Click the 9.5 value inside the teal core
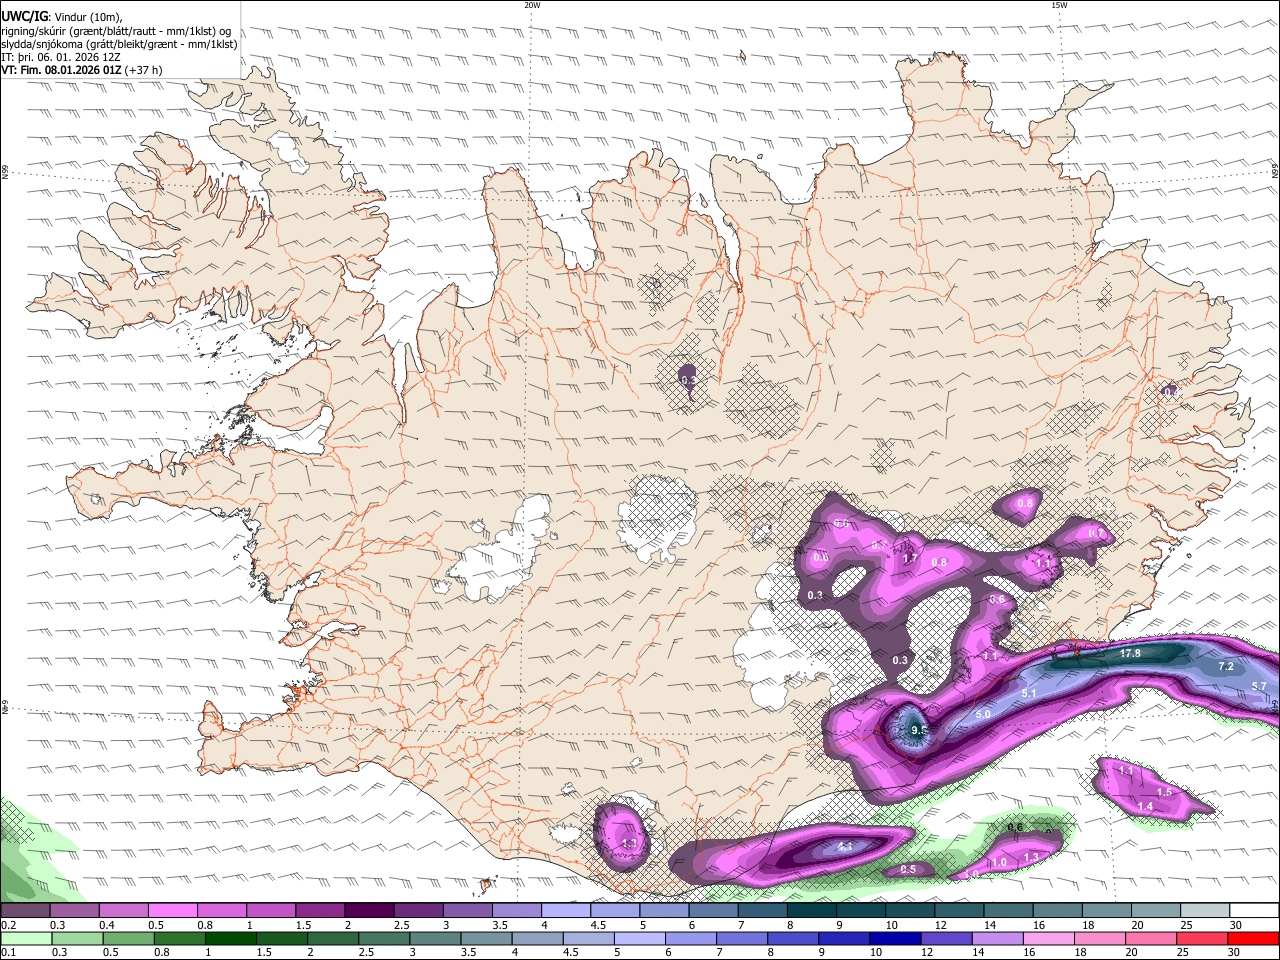This screenshot has height=960, width=1280. (x=920, y=731)
